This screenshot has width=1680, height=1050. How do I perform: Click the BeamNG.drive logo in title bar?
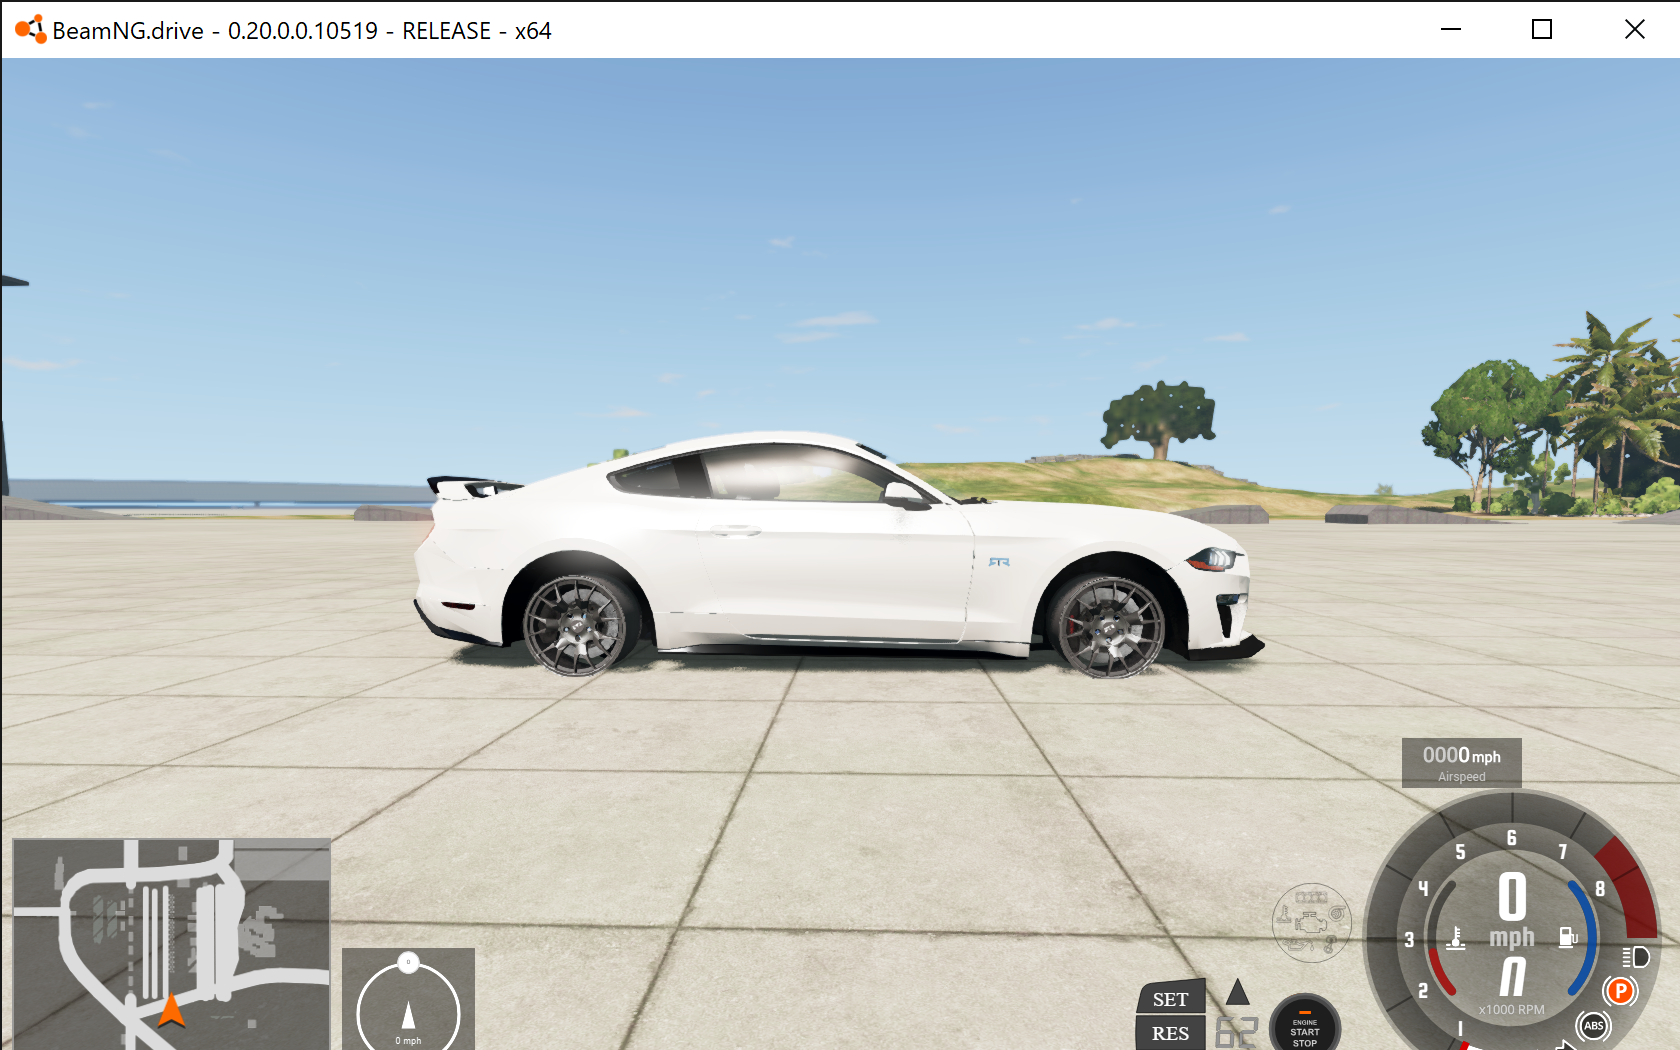pos(30,30)
